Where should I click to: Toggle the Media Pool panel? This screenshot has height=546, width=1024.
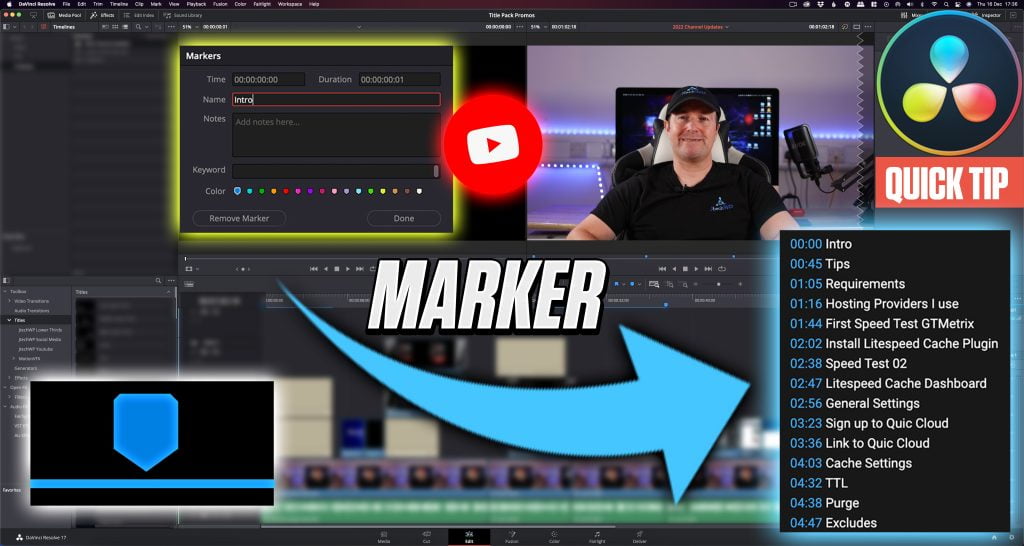(64, 15)
